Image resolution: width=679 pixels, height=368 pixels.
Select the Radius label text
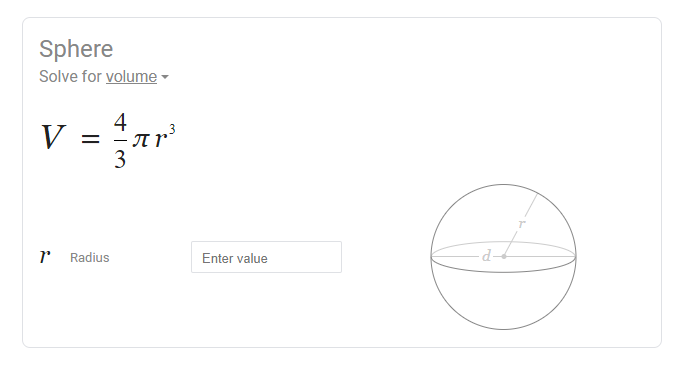click(x=90, y=258)
